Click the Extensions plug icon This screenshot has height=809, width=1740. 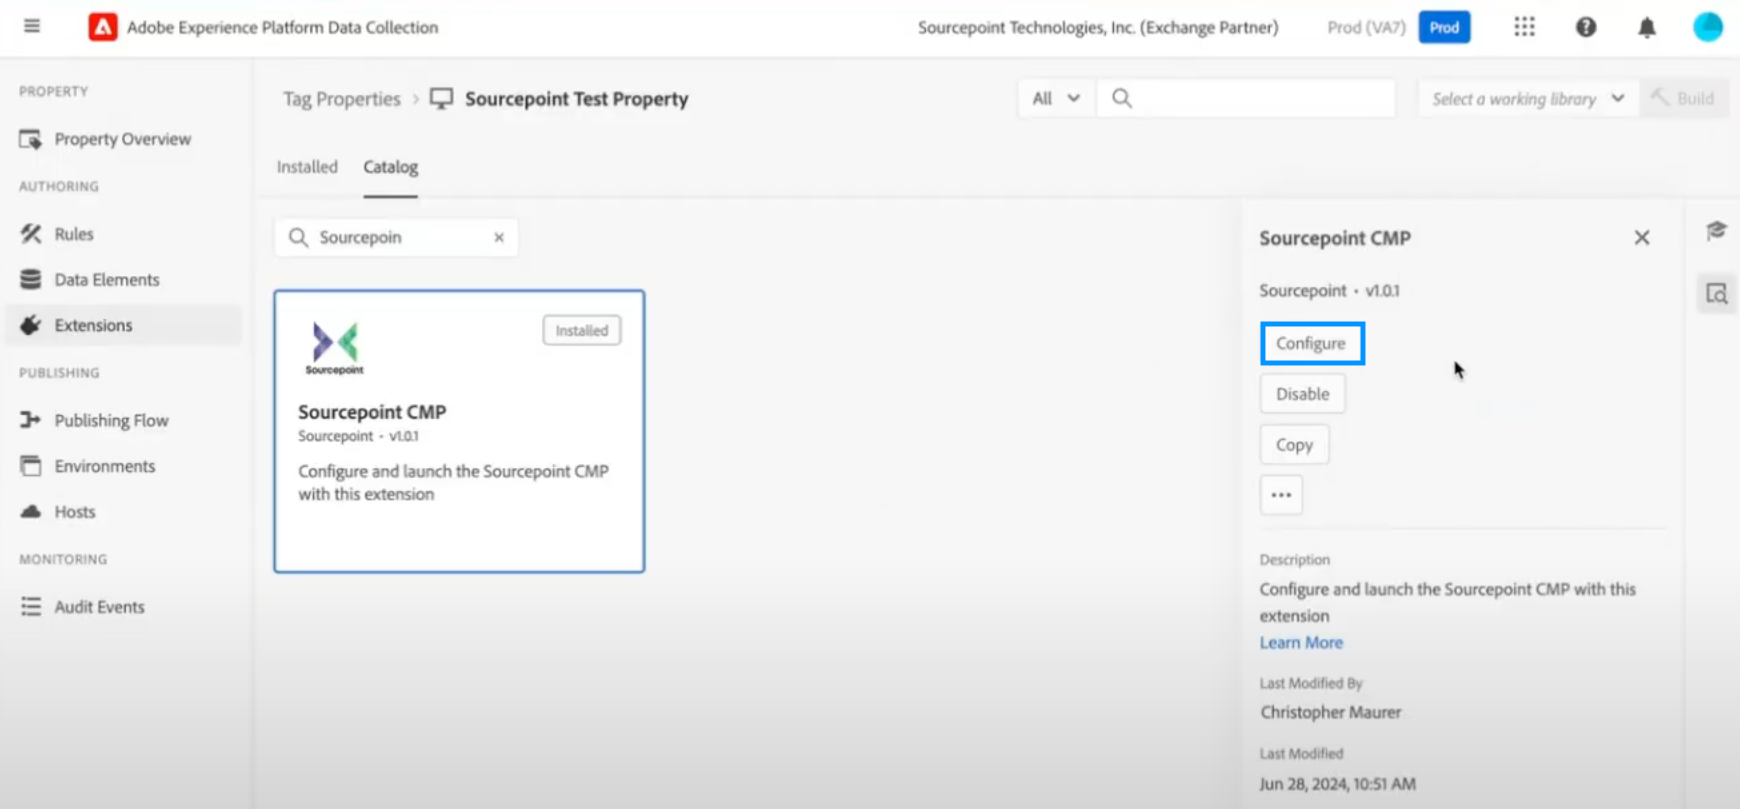coord(31,325)
